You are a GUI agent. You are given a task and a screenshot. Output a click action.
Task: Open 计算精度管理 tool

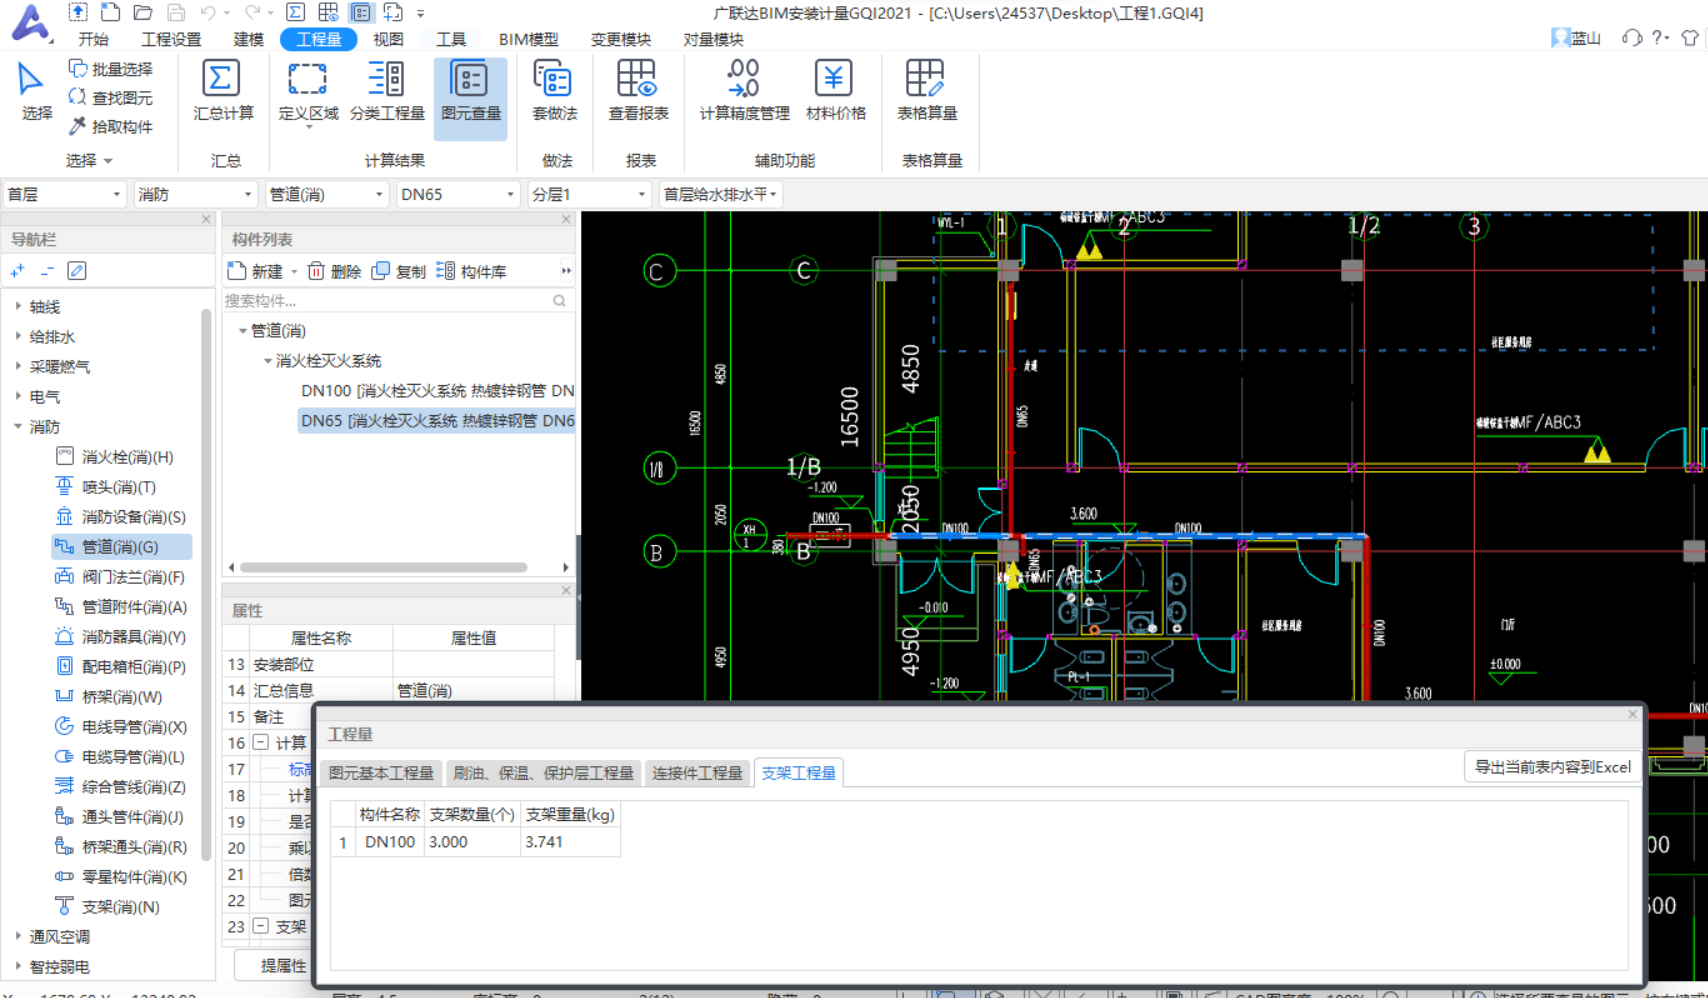pyautogui.click(x=744, y=92)
